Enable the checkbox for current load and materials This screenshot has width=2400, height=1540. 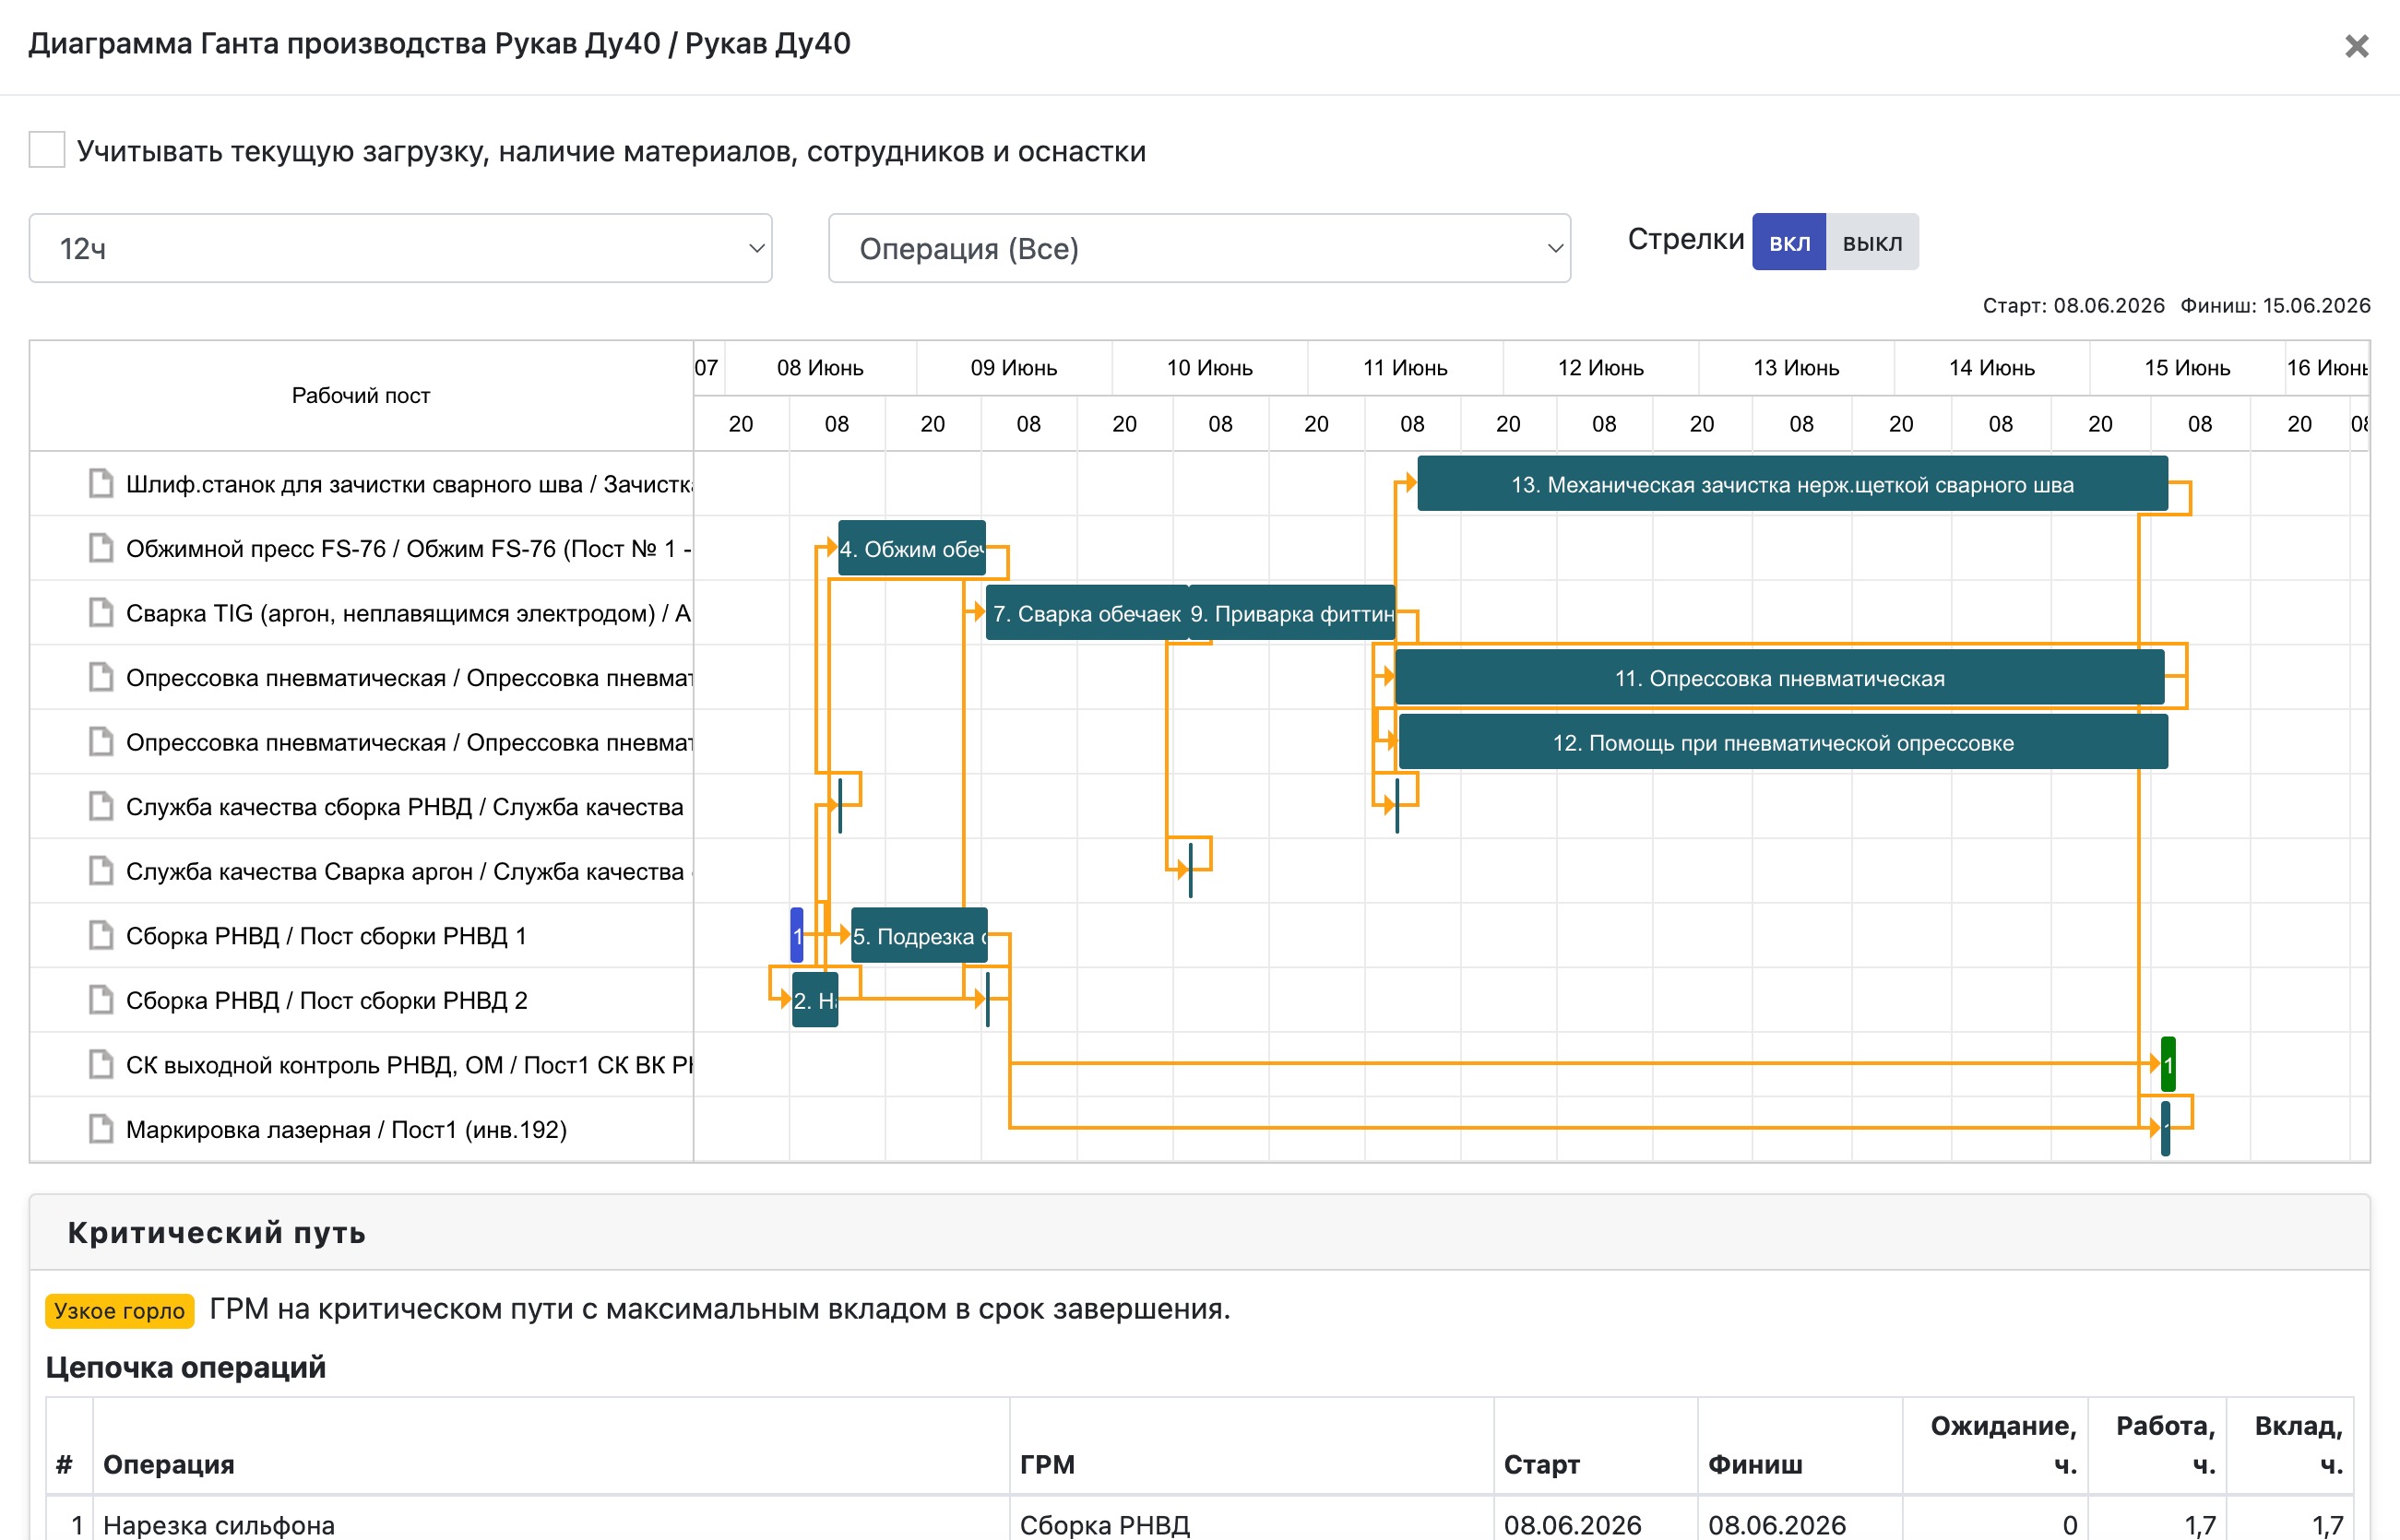47,150
